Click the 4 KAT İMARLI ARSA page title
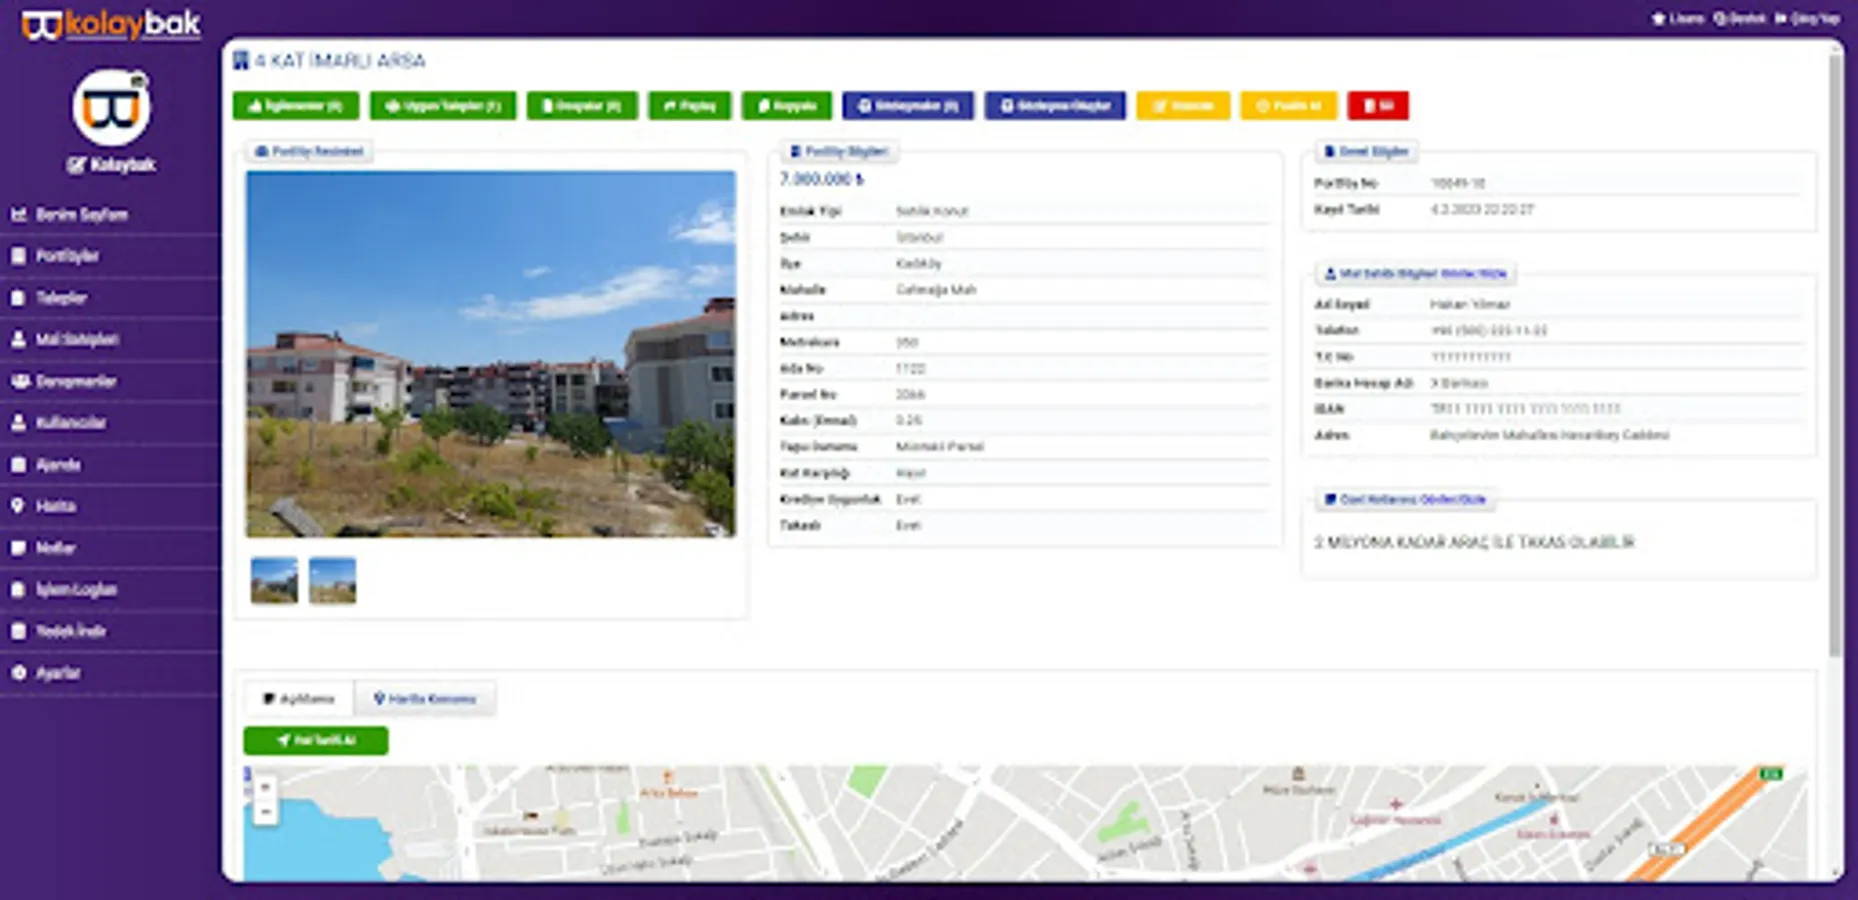Screen dimensions: 1858x900 339,61
